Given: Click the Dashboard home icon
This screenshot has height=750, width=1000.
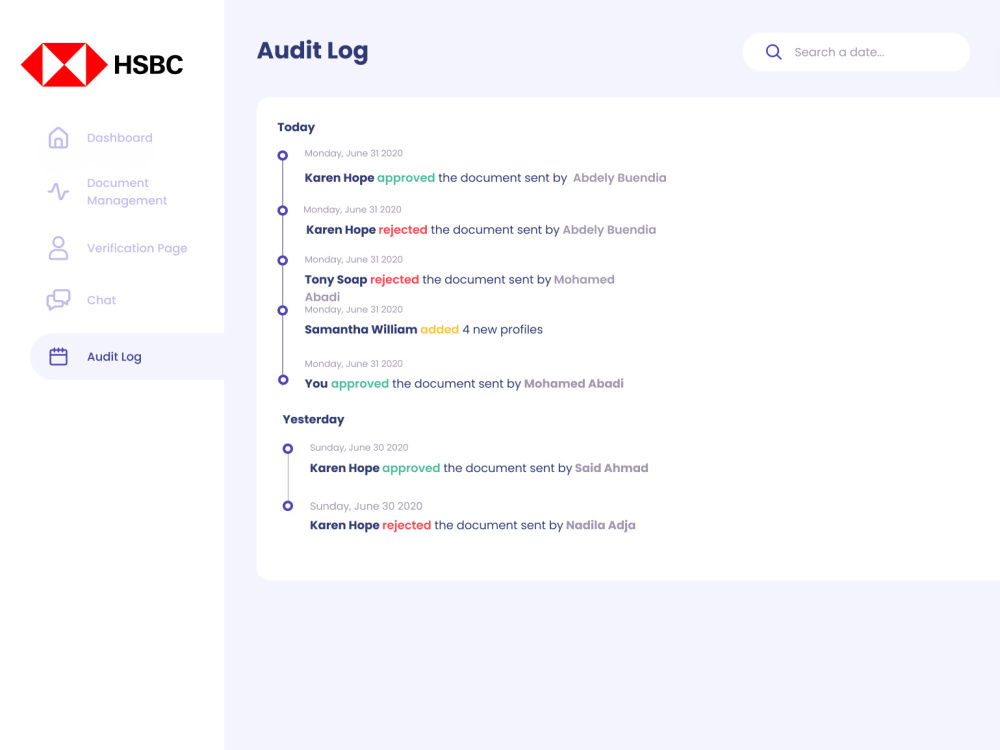Looking at the screenshot, I should point(58,138).
